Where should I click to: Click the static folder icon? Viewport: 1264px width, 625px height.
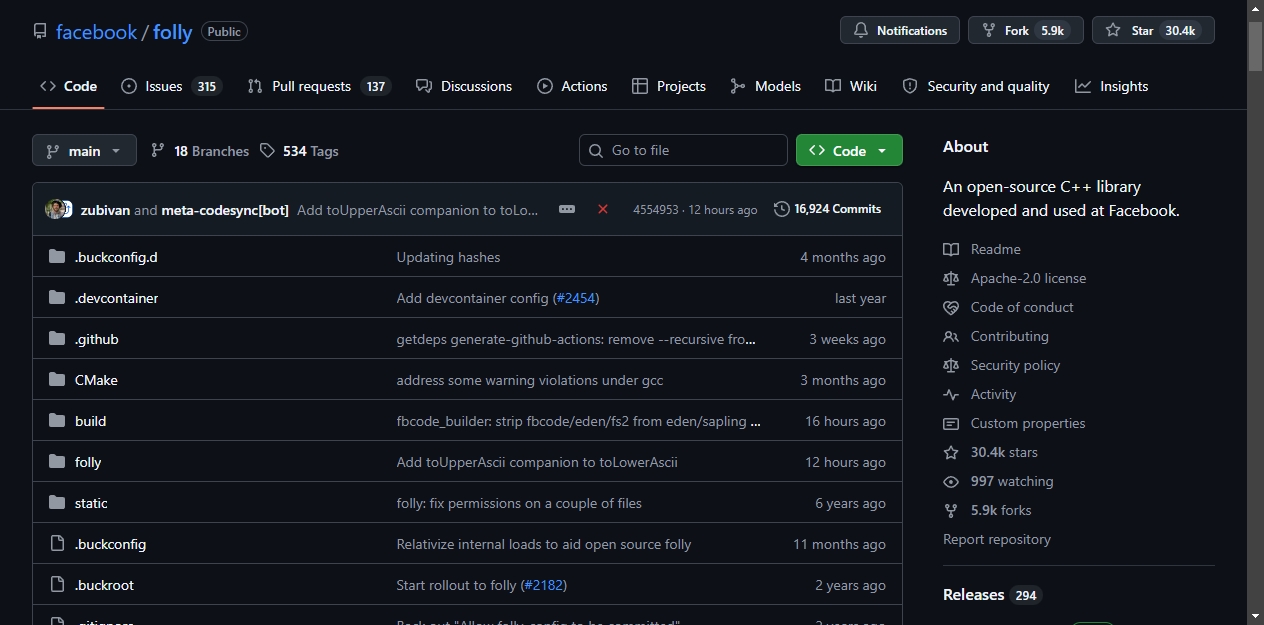pyautogui.click(x=57, y=503)
